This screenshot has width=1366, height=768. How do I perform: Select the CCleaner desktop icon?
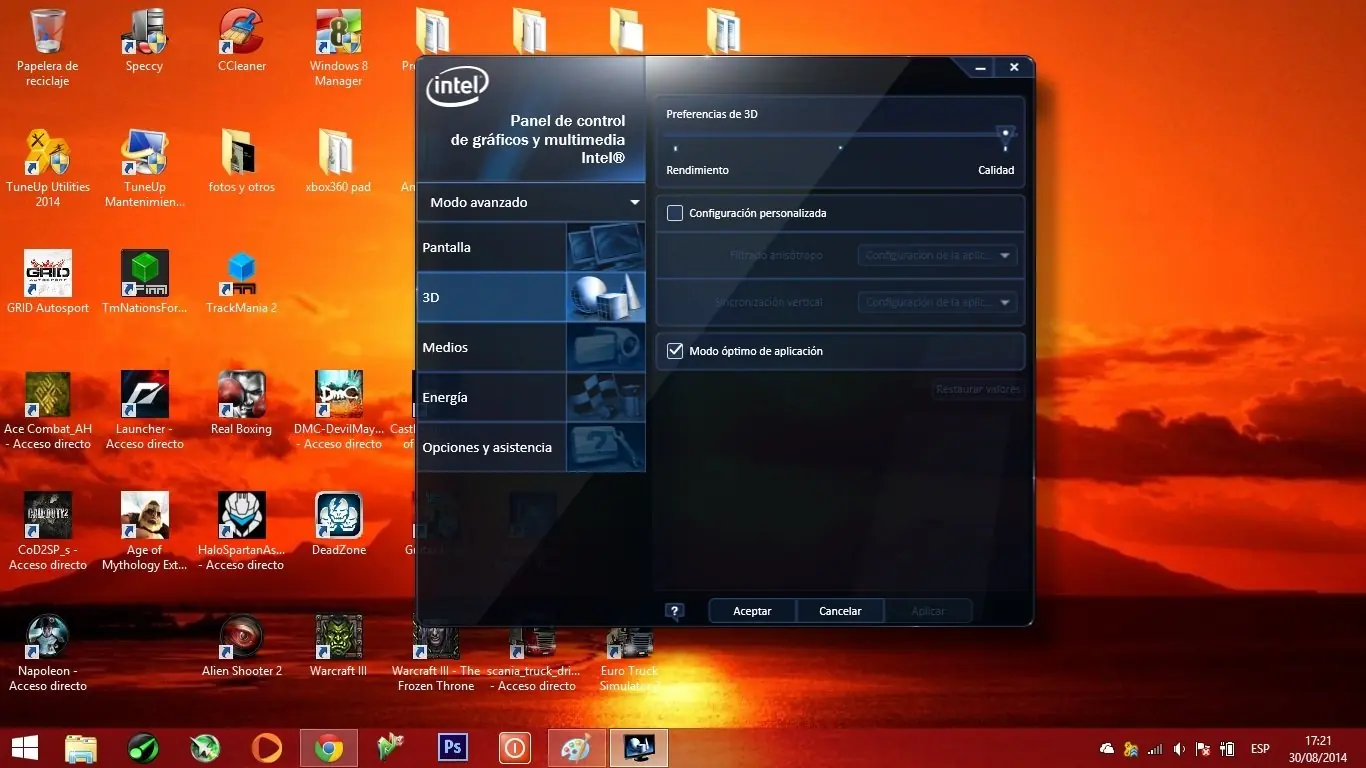[x=242, y=41]
